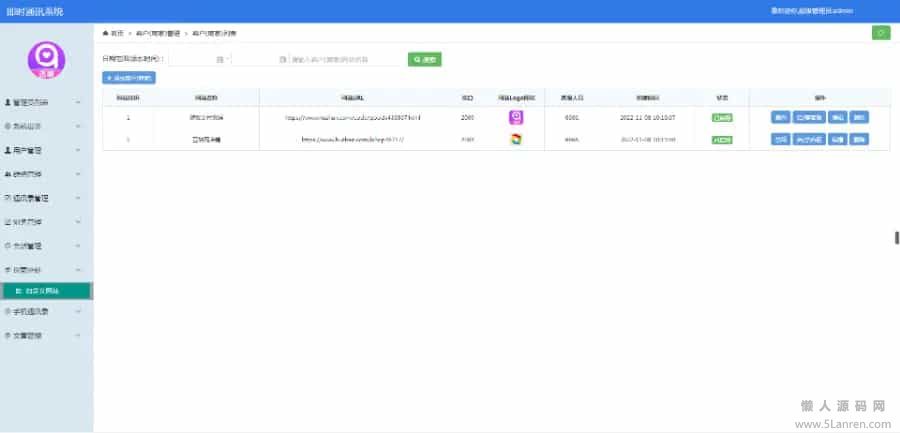Image resolution: width=900 pixels, height=433 pixels.
Task: Click the green status badge in the second row
Action: [722, 140]
